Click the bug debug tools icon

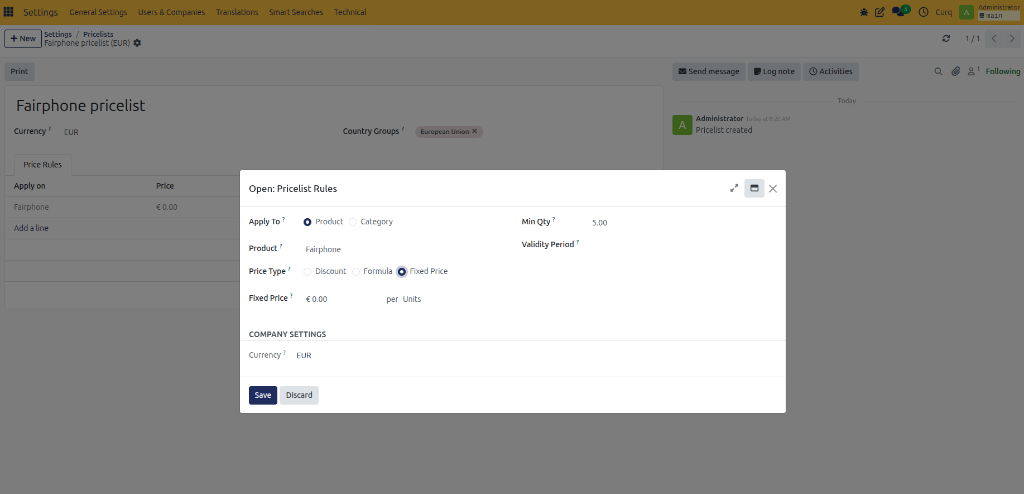(864, 12)
